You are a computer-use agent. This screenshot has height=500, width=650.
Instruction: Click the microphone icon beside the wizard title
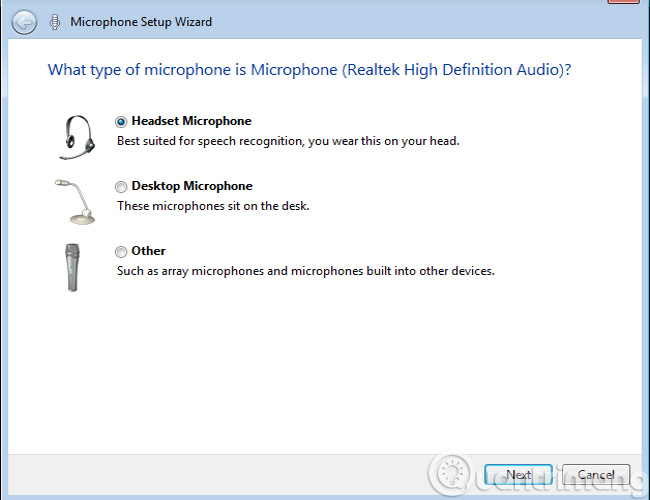[x=54, y=22]
